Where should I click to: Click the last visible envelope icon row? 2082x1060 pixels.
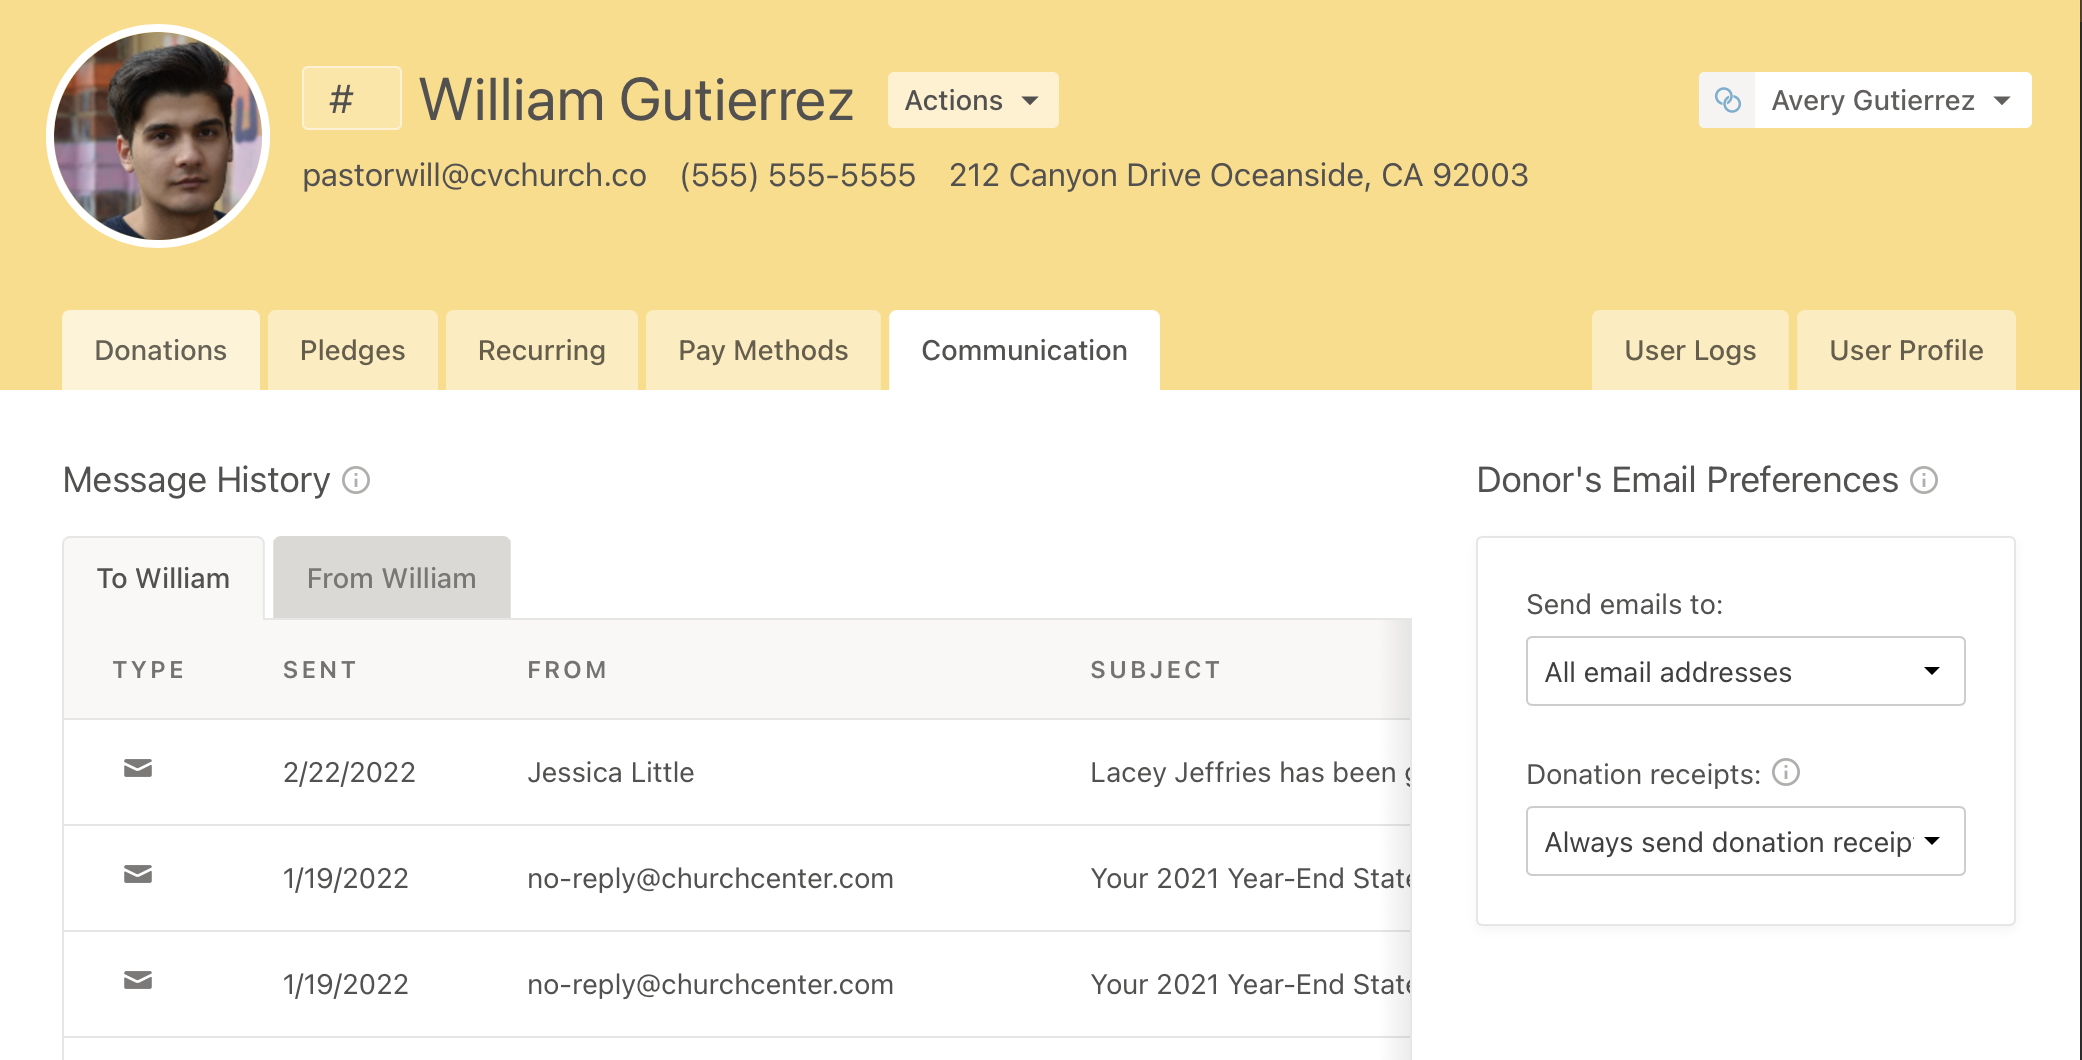point(138,980)
